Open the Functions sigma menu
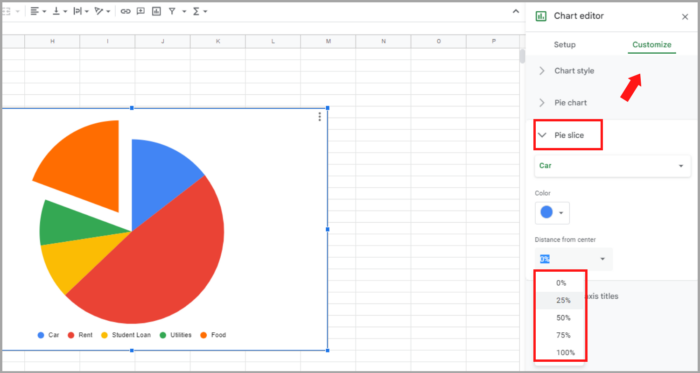Screen dimensions: 700x373 pos(200,12)
